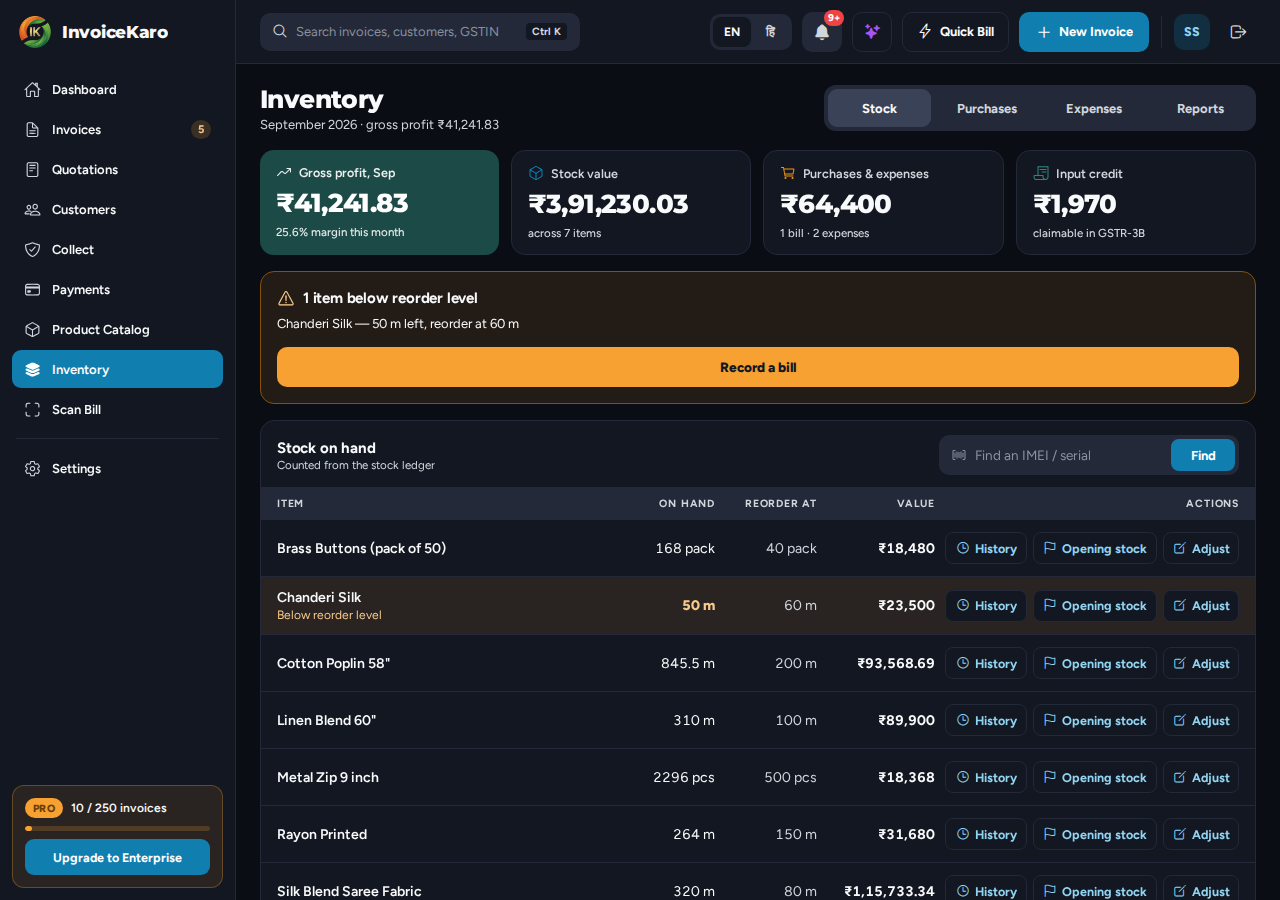Switch language to Hindi
Viewport: 1280px width, 900px height.
(770, 32)
